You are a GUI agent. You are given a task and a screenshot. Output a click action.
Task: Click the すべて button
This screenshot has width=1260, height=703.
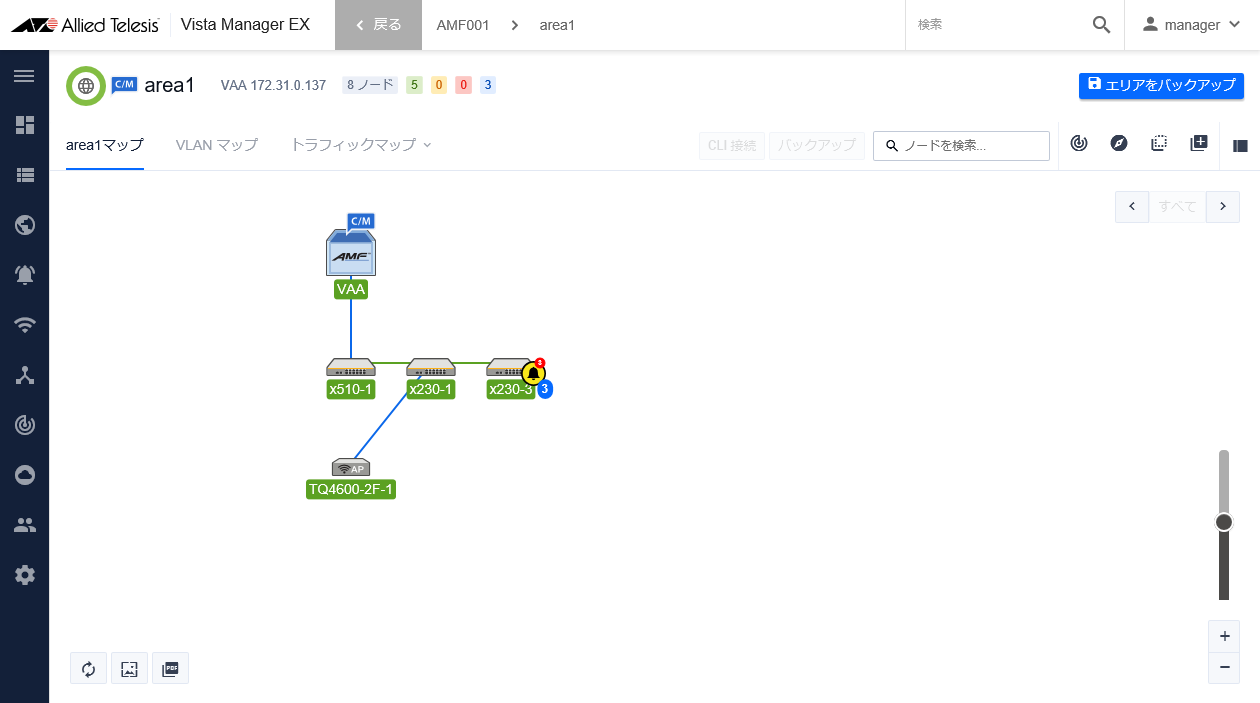(1177, 206)
